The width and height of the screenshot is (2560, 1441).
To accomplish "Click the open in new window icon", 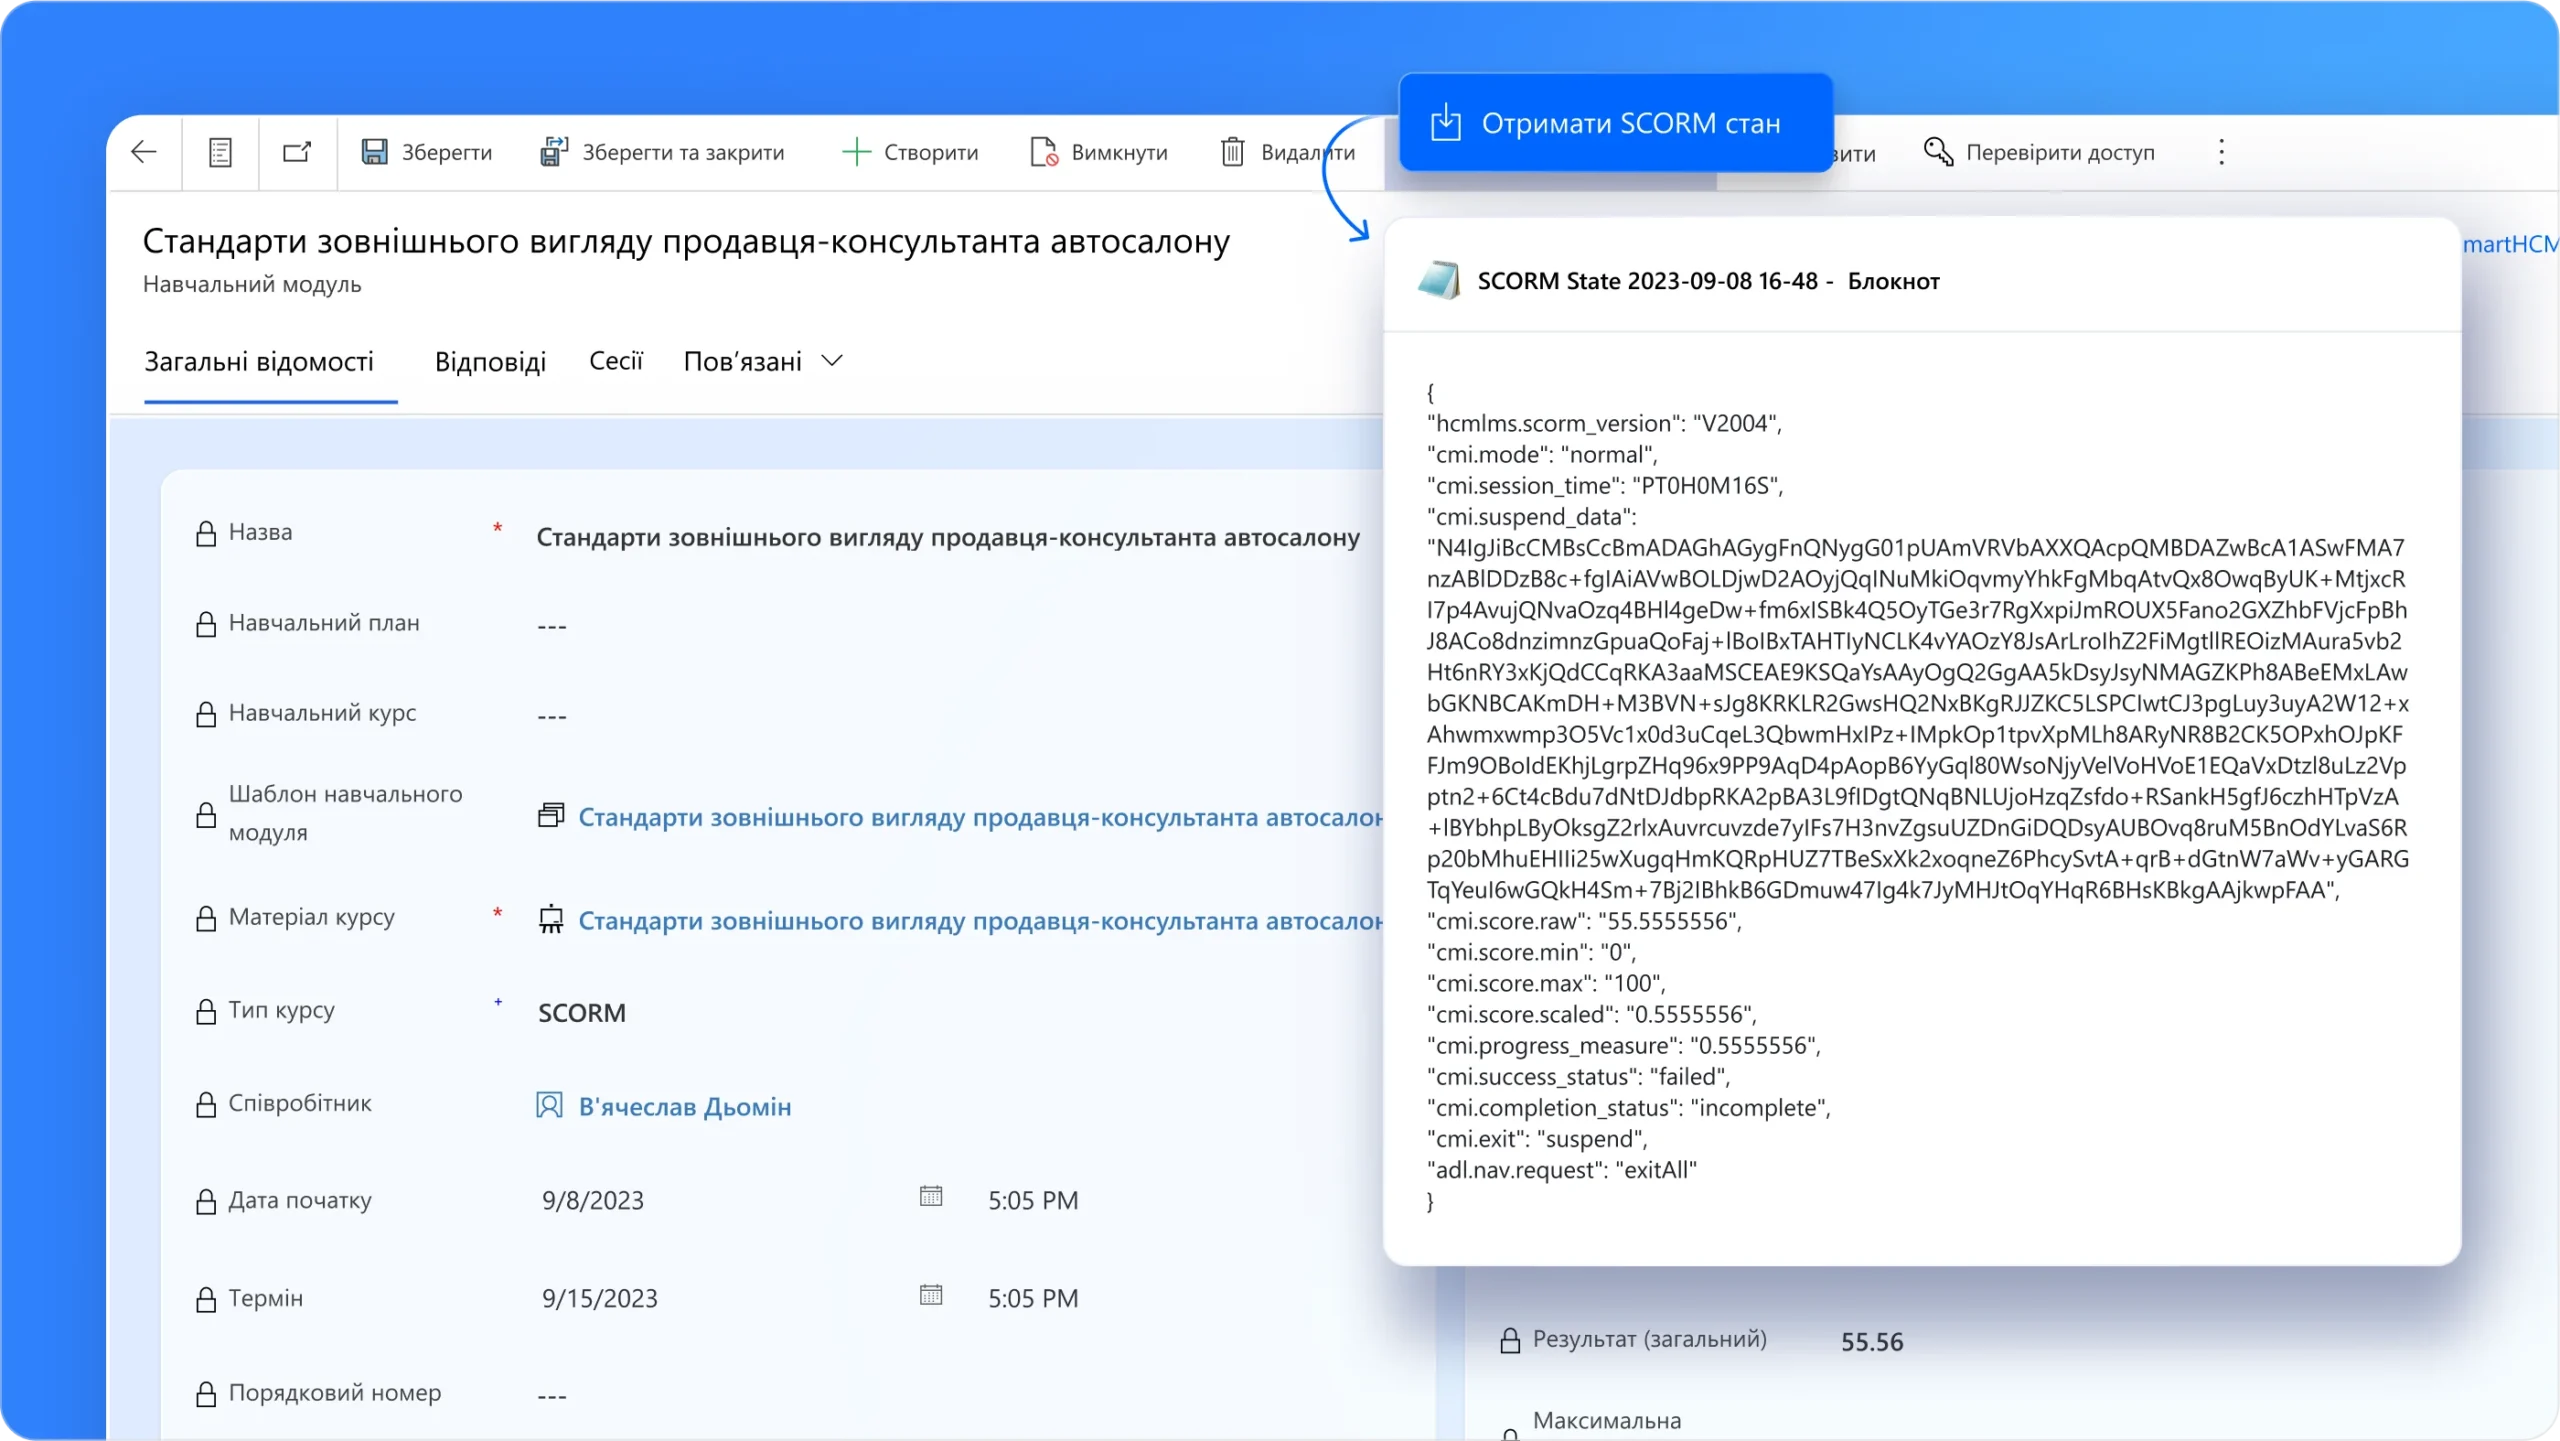I will (297, 152).
